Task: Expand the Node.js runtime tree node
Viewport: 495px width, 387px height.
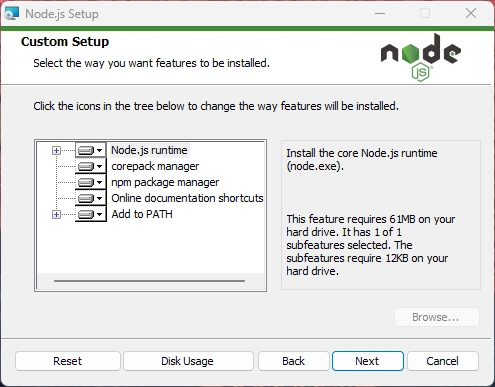Action: tap(56, 151)
